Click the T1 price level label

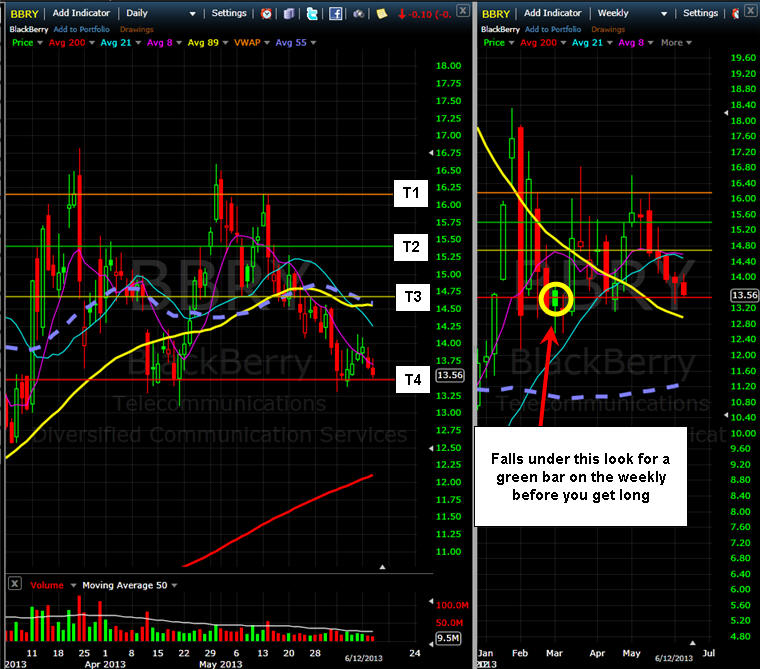(412, 195)
